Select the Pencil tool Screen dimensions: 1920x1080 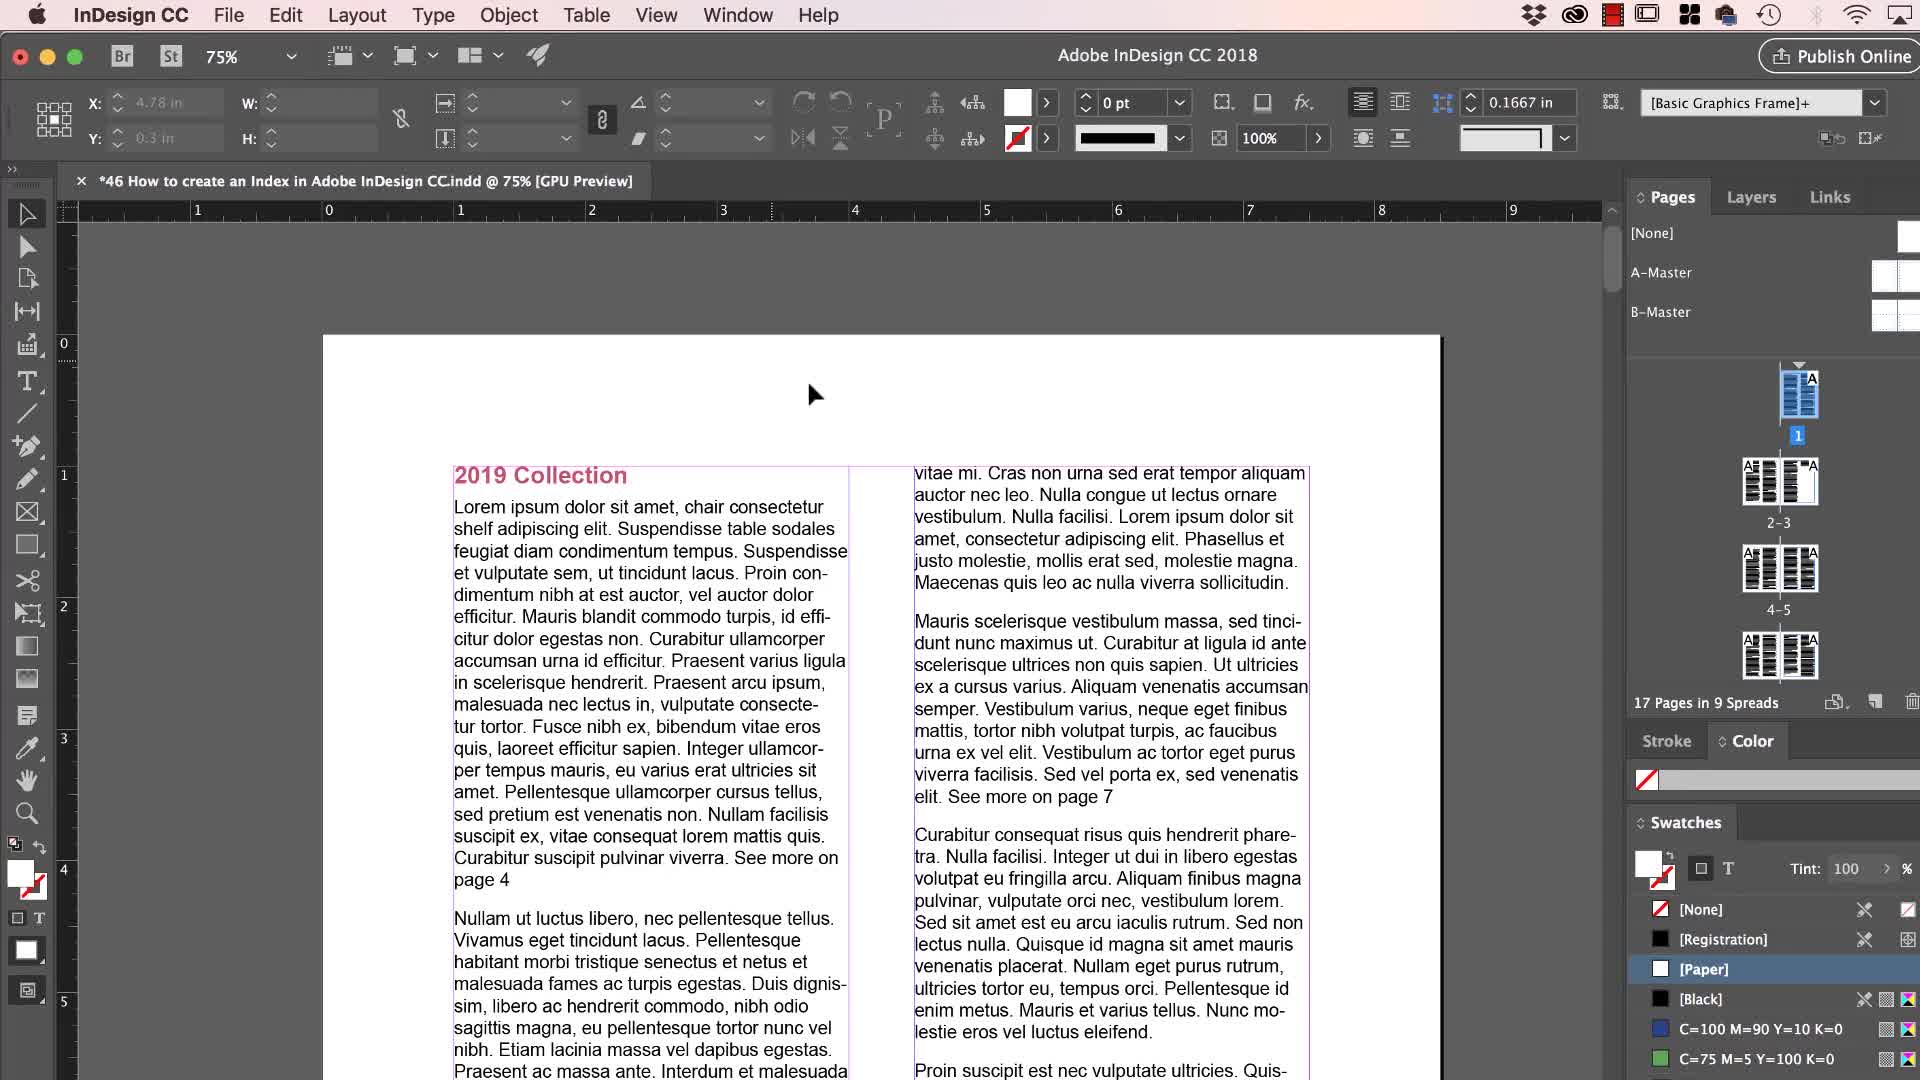27,479
